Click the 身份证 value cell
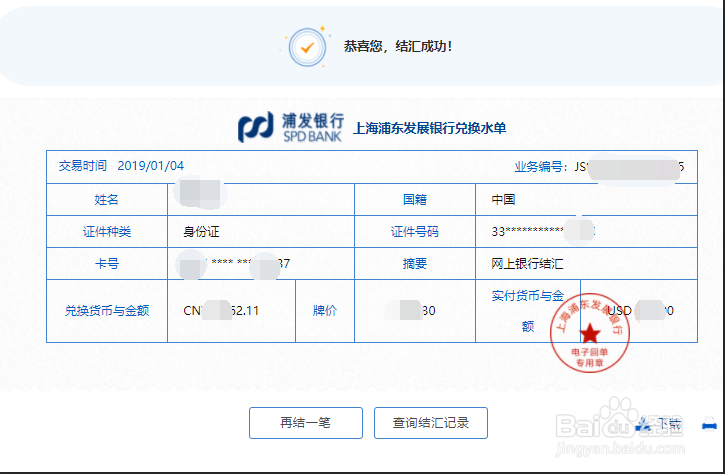The image size is (725, 474). click(x=261, y=231)
